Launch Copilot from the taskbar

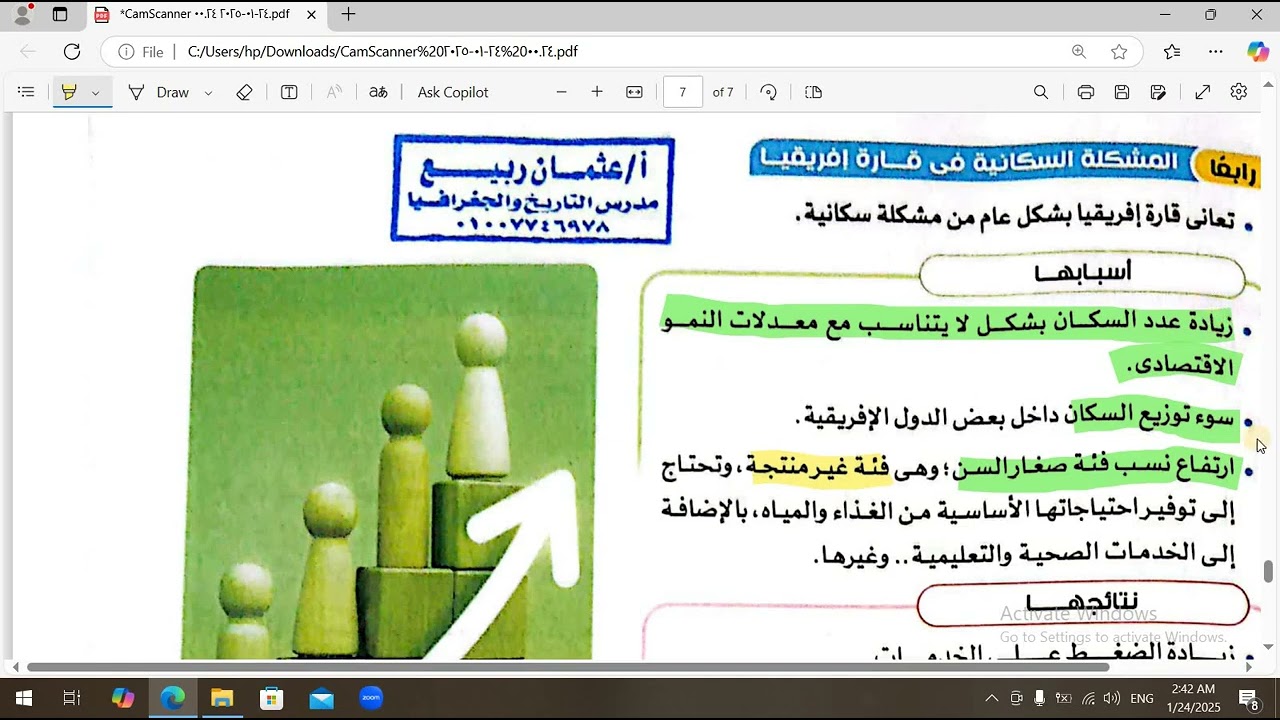tap(123, 698)
